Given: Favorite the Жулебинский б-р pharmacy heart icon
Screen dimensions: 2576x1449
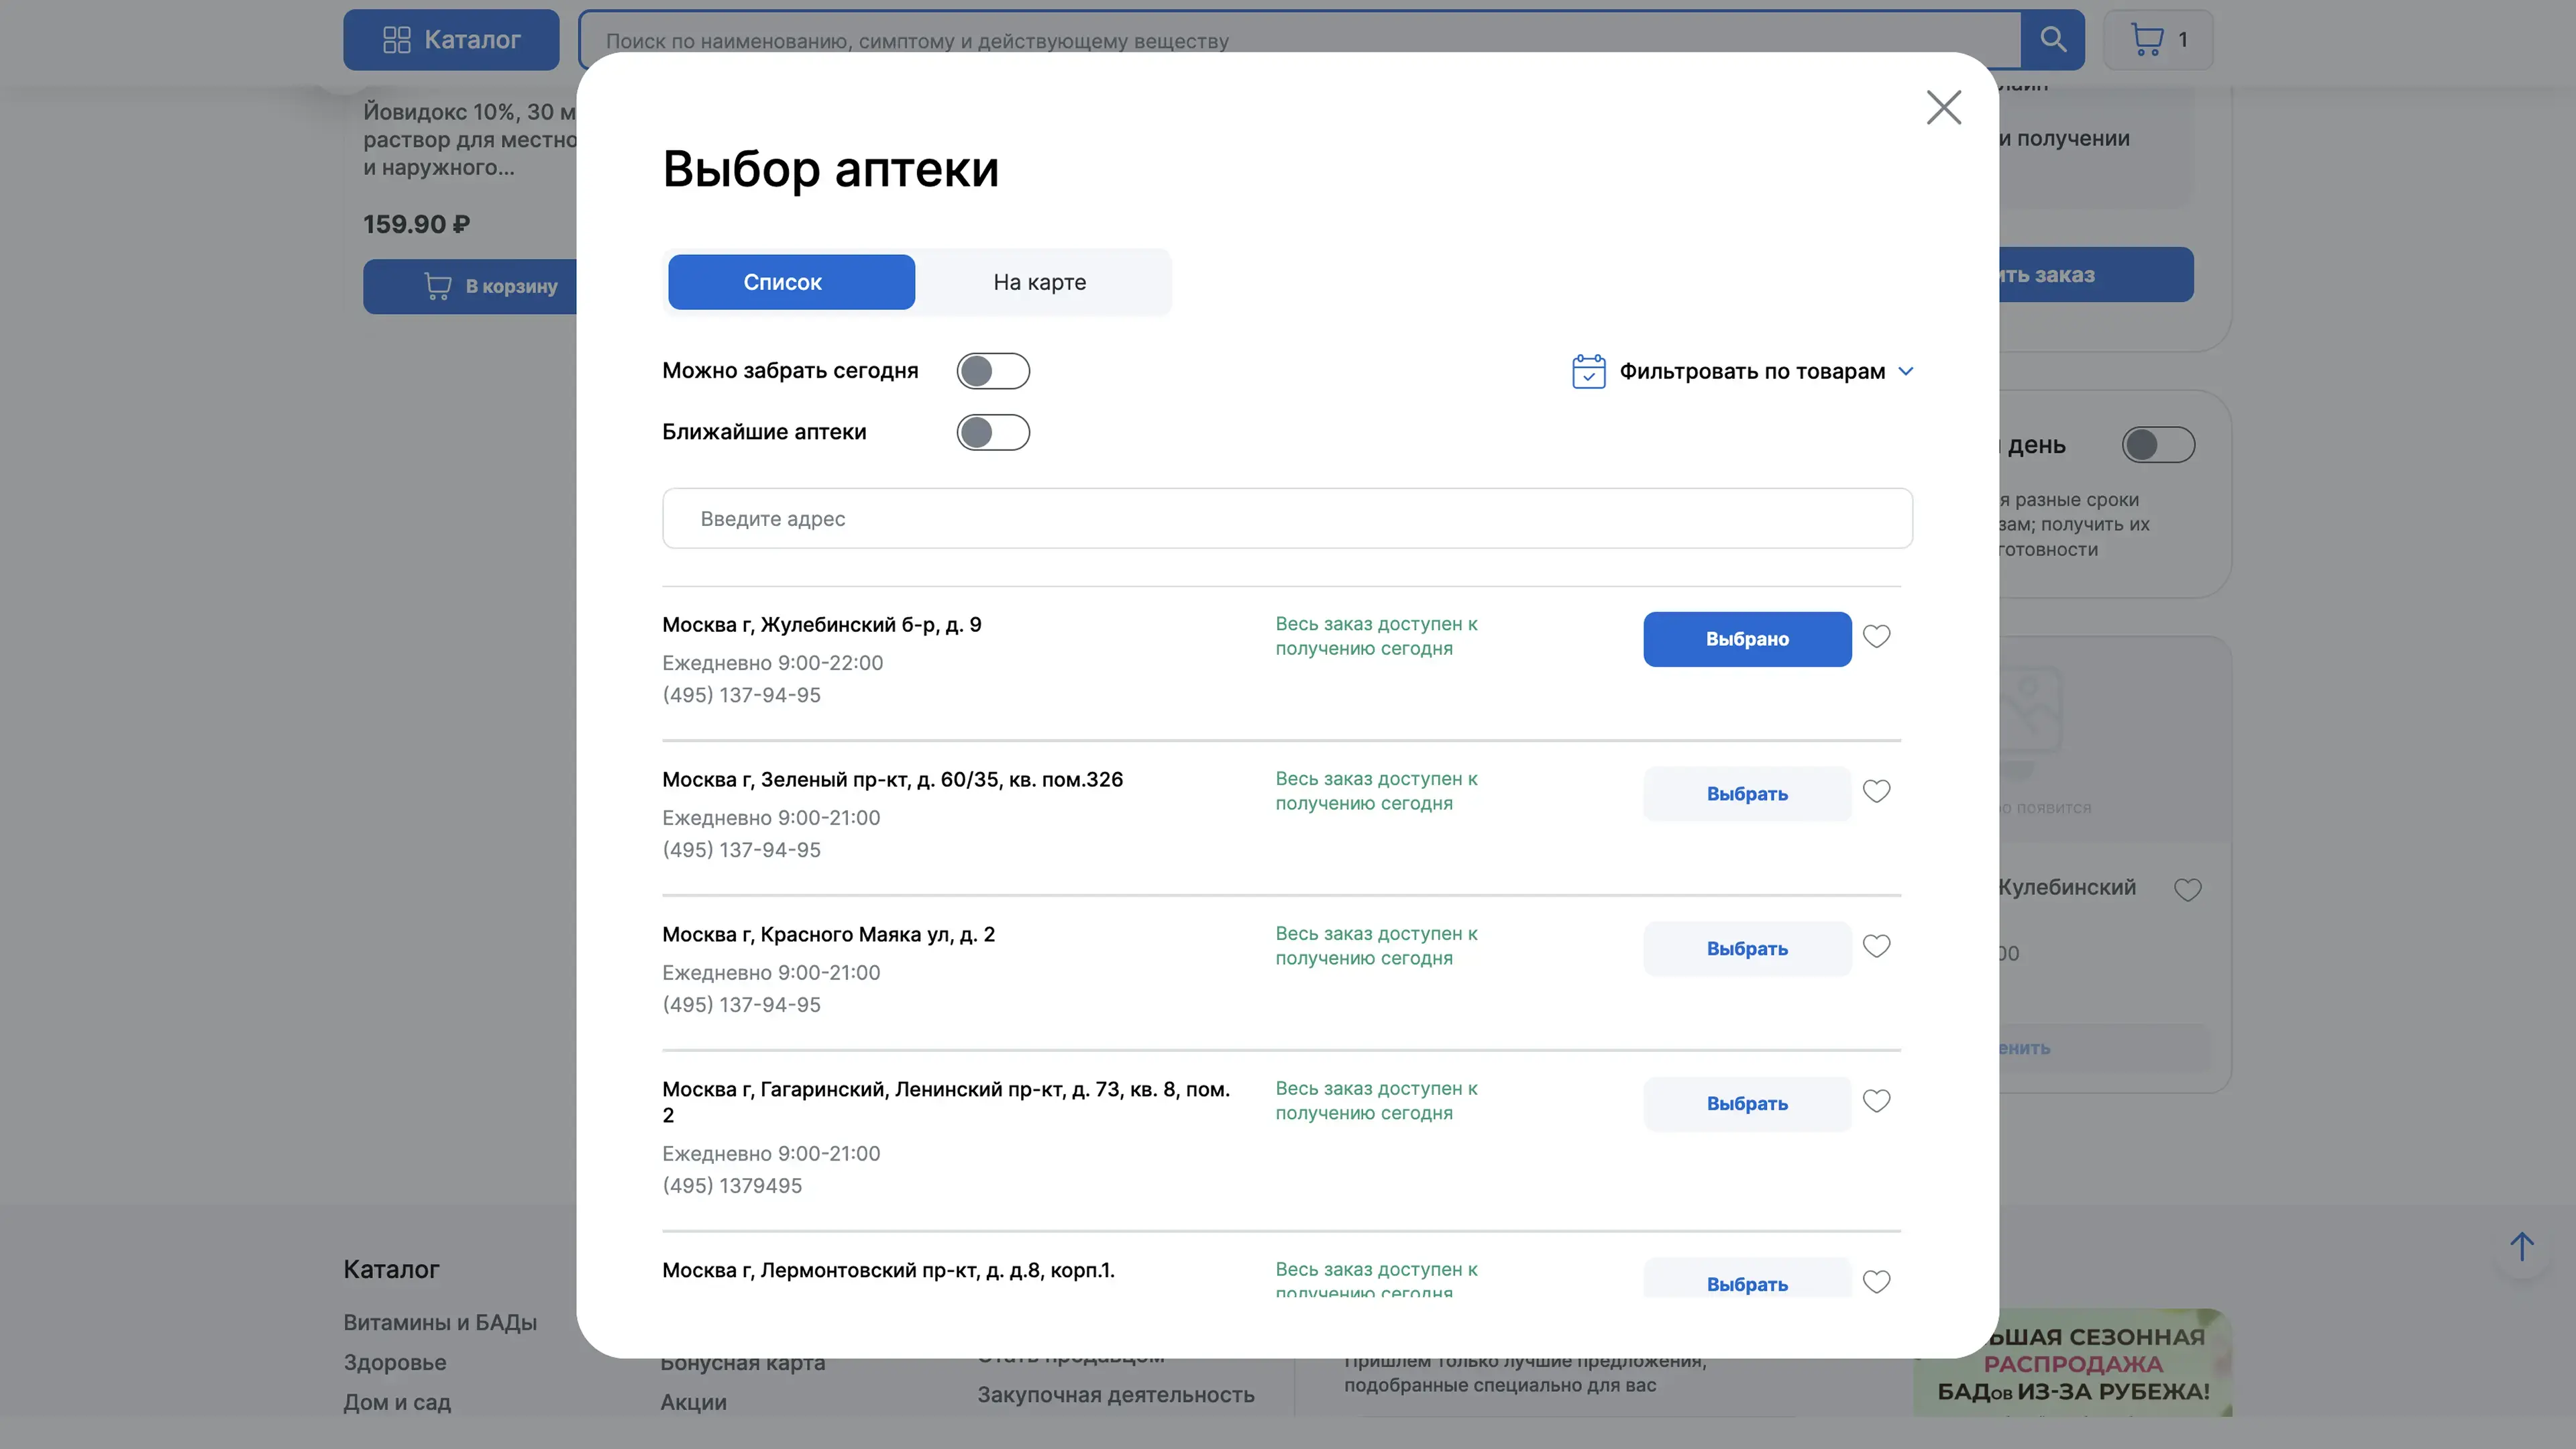Looking at the screenshot, I should tap(1876, 636).
